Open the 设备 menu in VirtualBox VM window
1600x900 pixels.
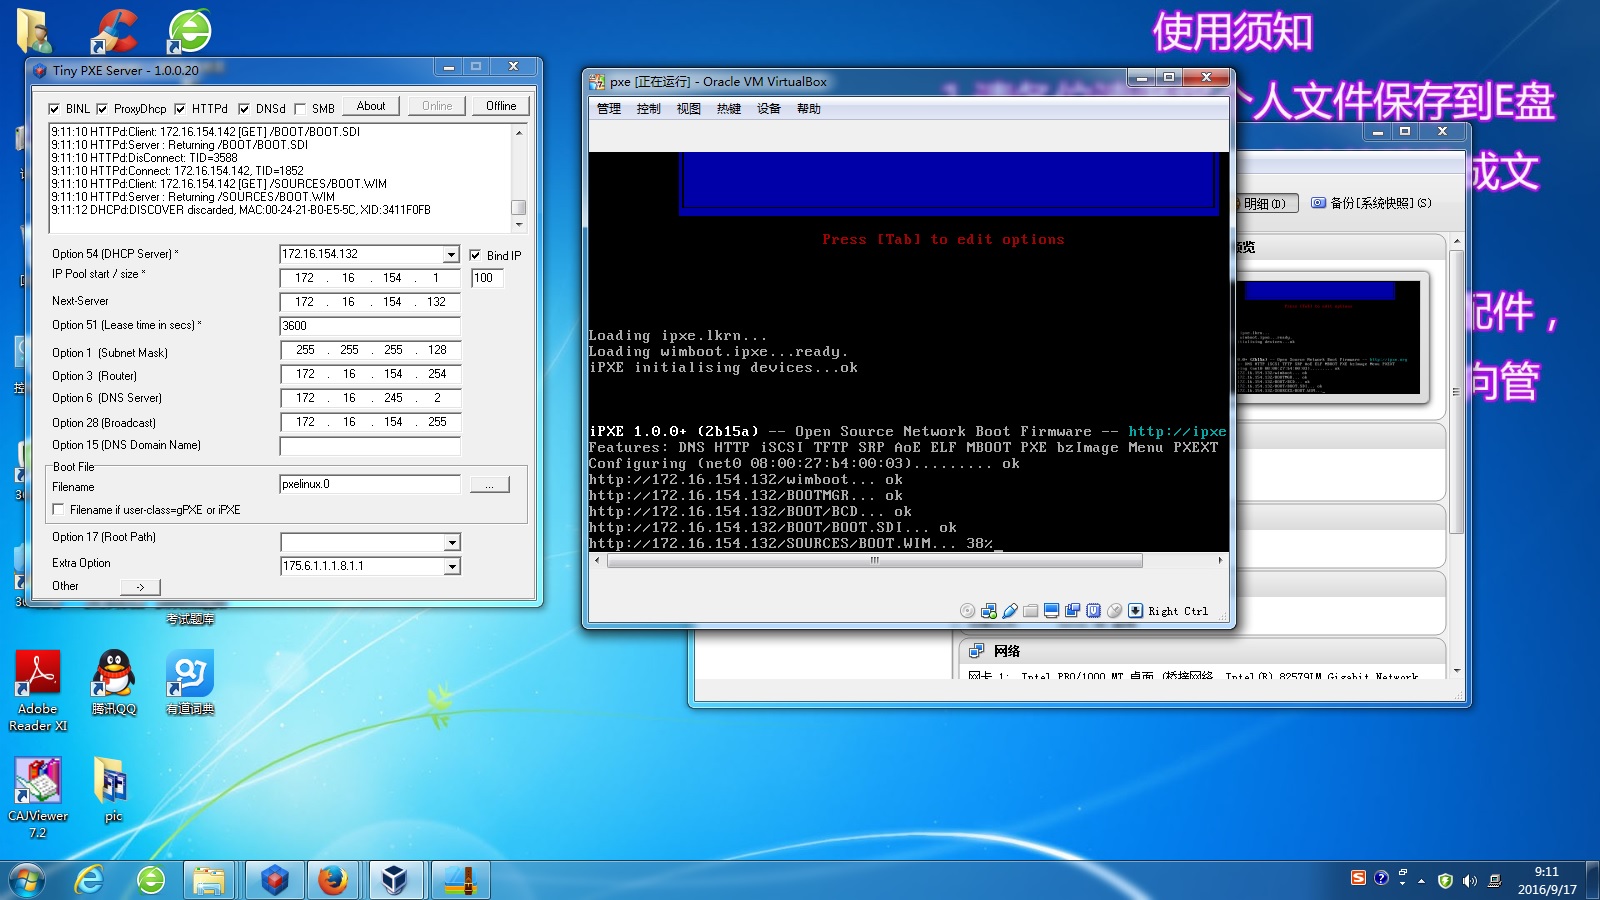pyautogui.click(x=769, y=109)
